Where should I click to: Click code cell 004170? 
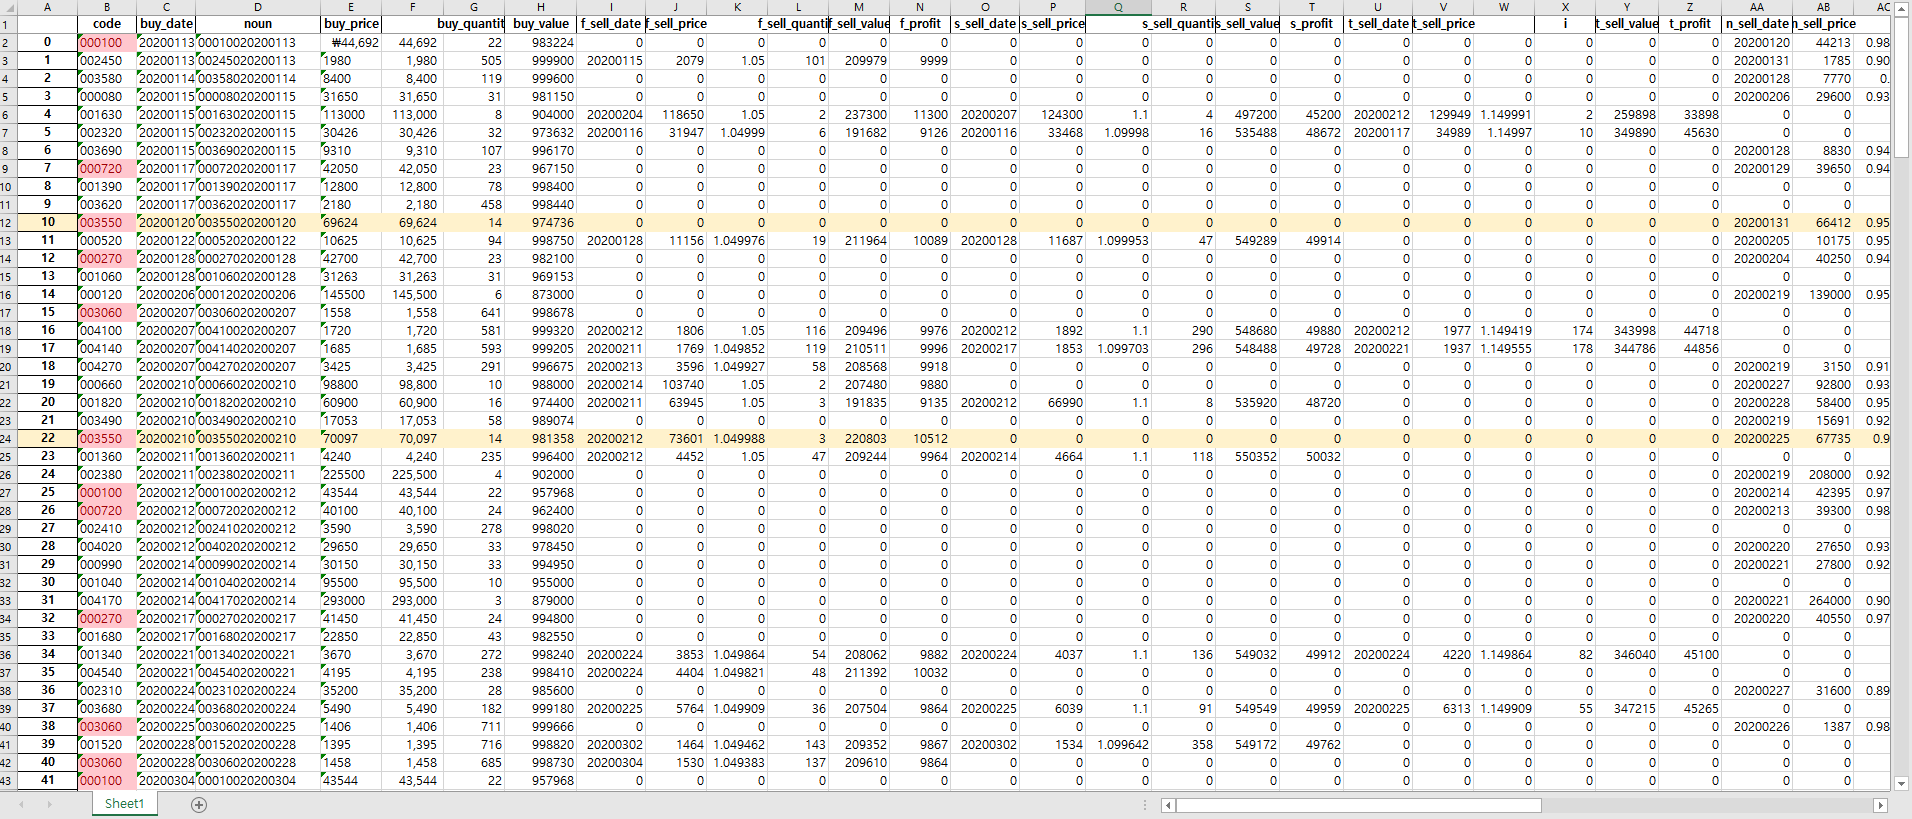point(107,601)
